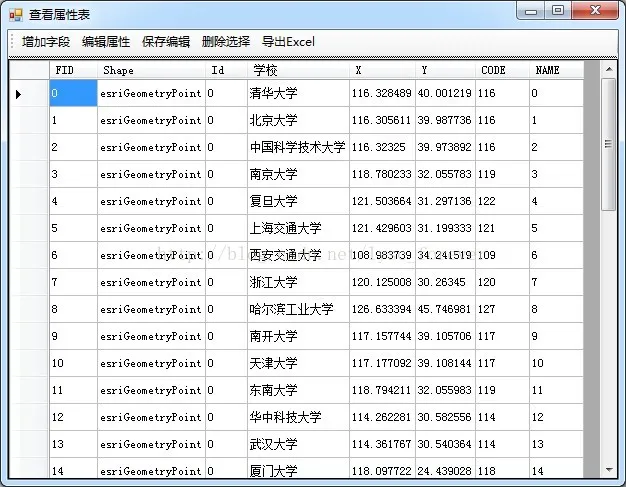Viewport: 626px width, 487px height.
Task: Select the Shape cell in 浙江大学 row
Action: (151, 282)
